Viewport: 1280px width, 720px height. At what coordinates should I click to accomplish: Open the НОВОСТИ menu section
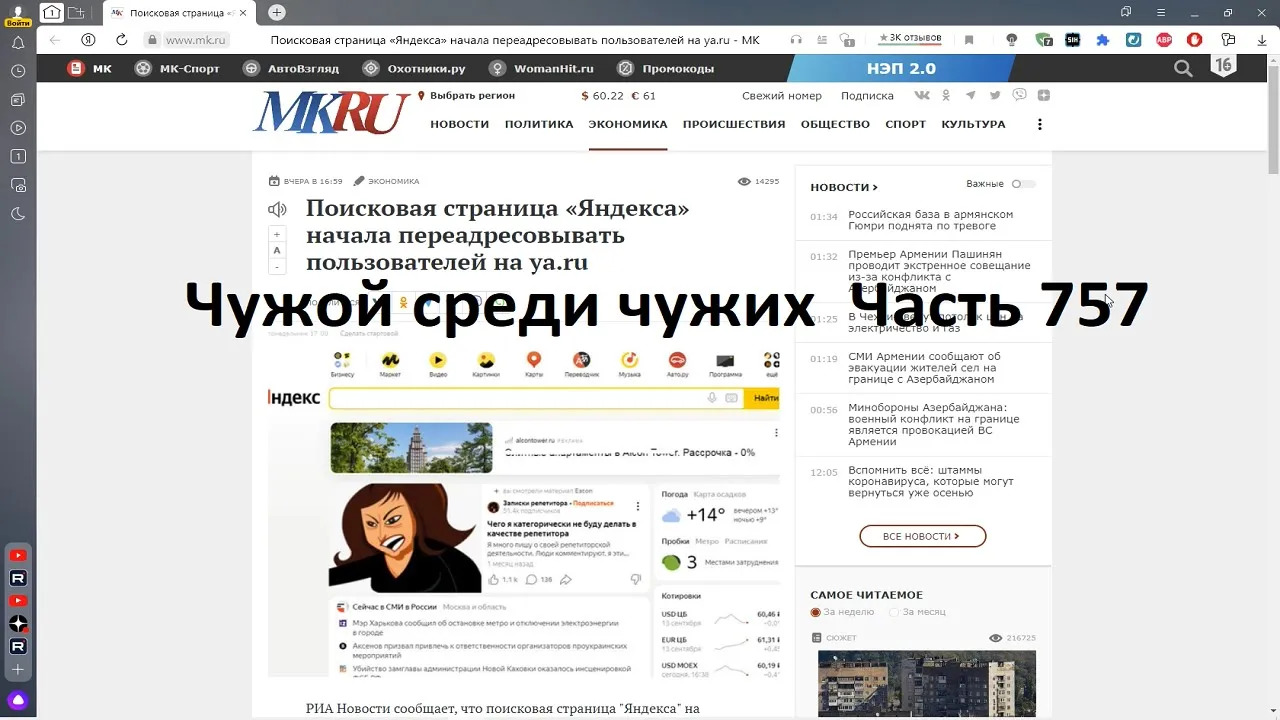[460, 125]
